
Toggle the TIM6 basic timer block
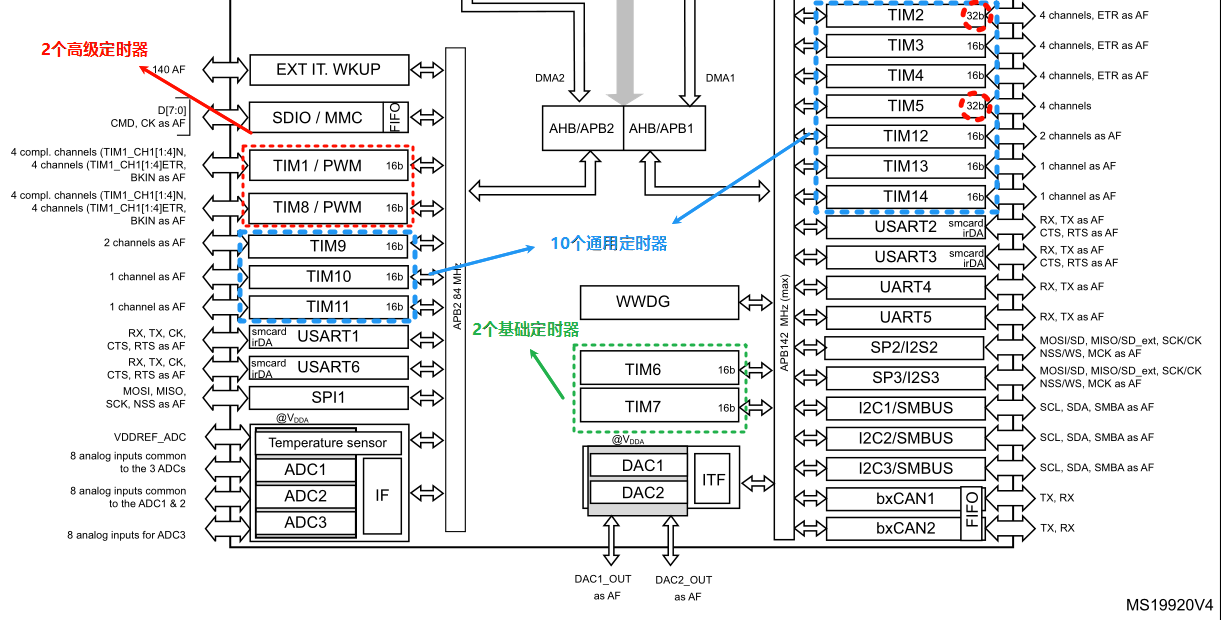658,369
